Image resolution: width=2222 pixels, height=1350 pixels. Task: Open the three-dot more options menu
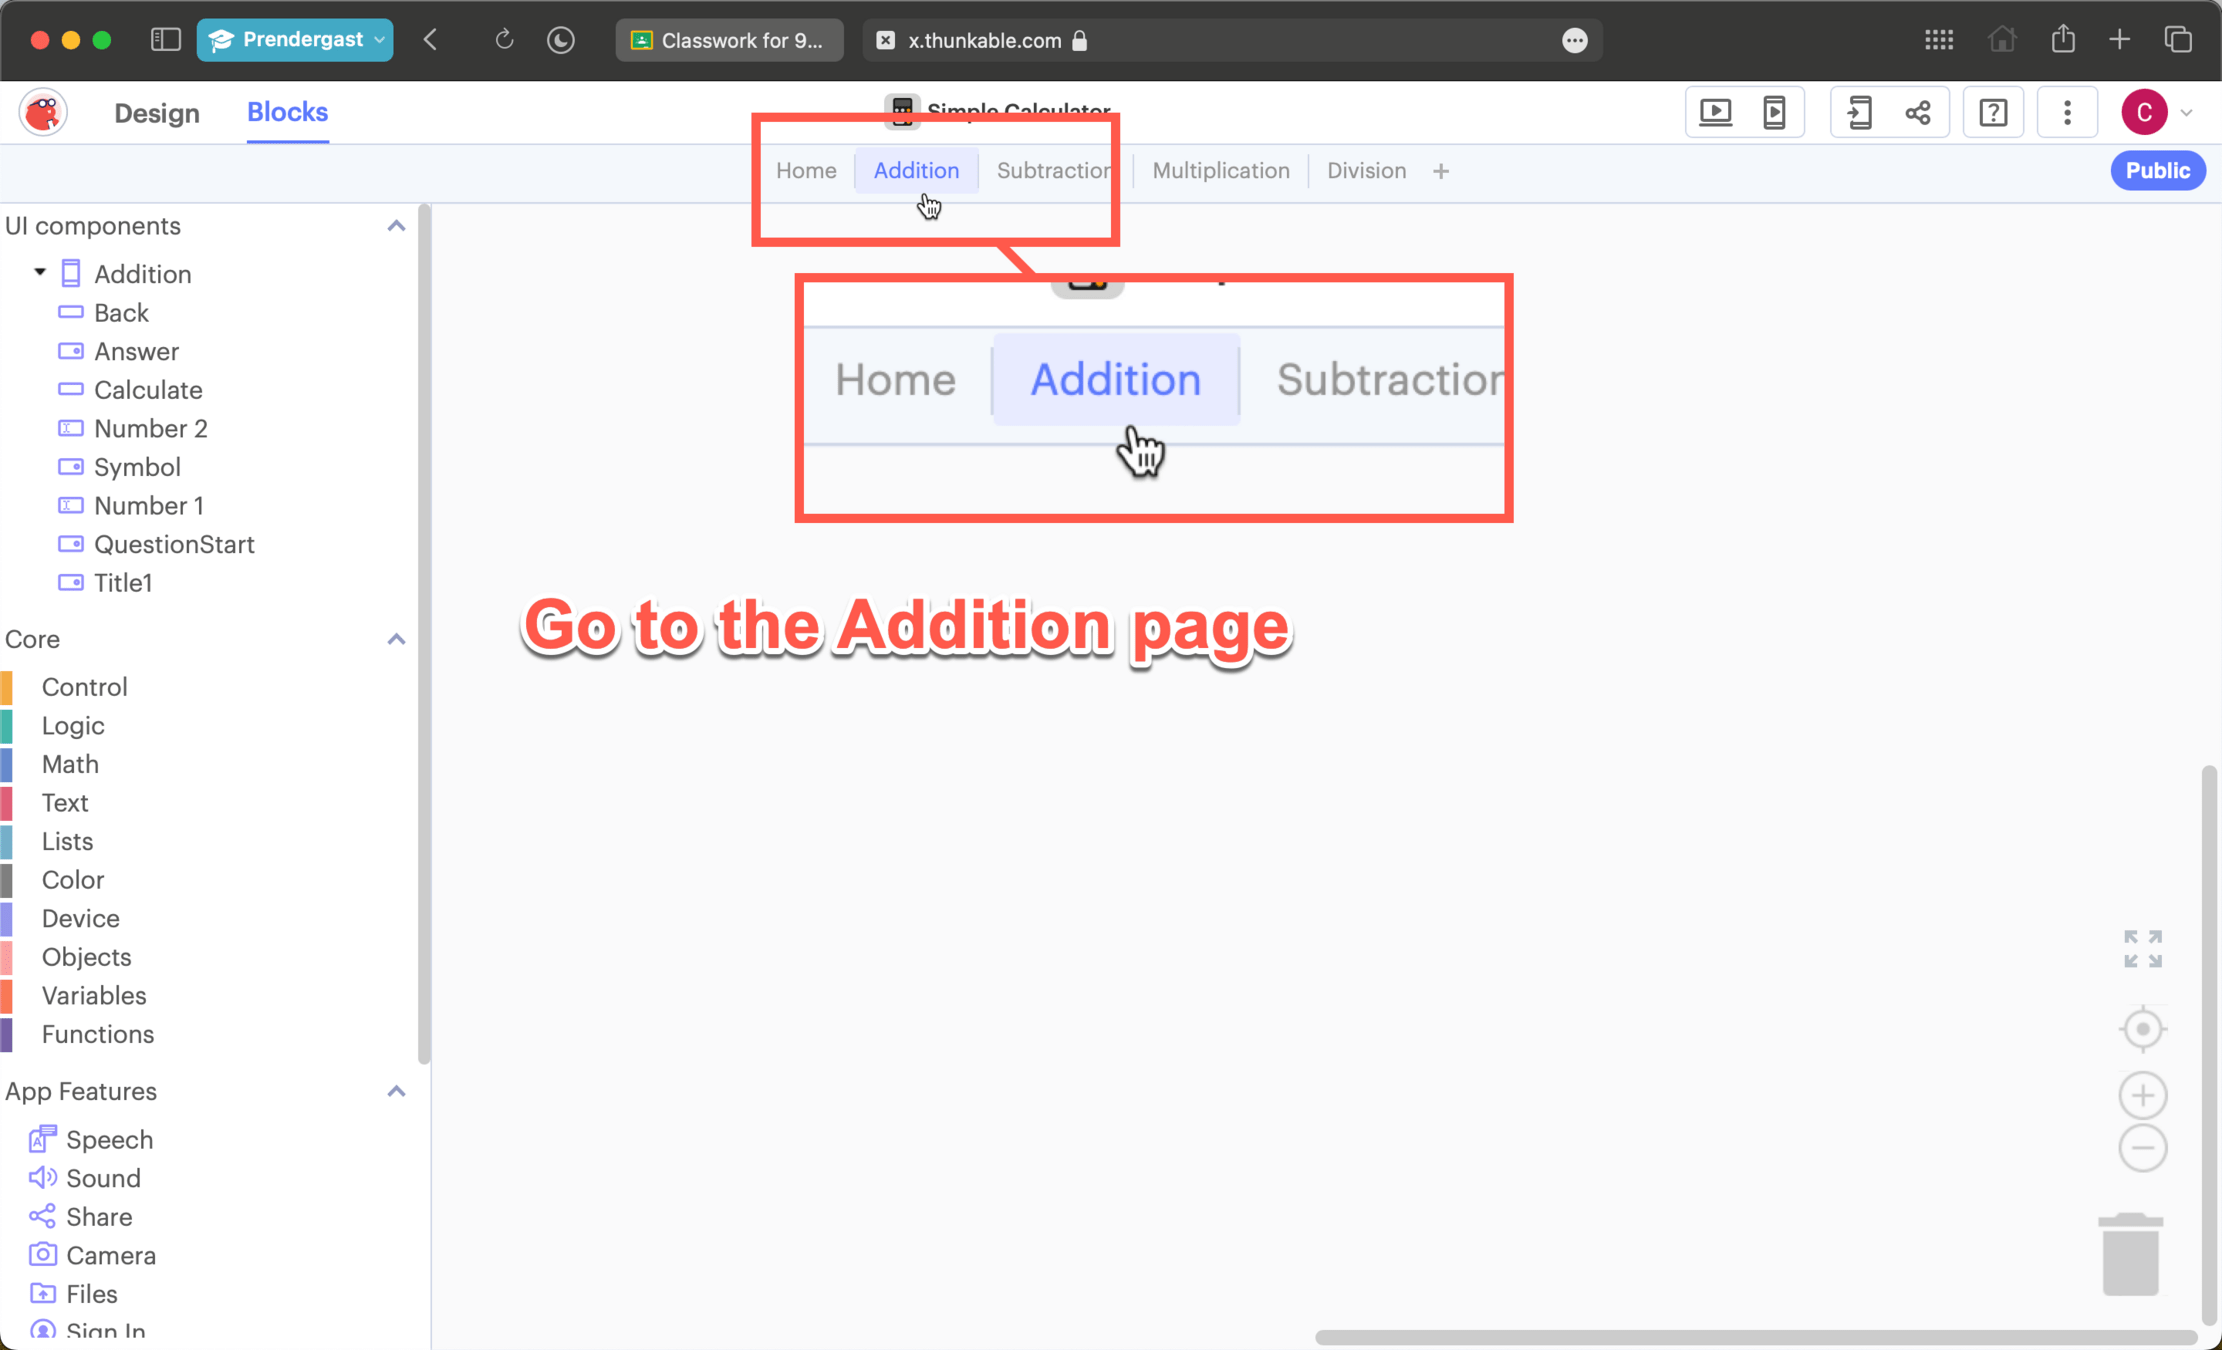click(x=2067, y=112)
